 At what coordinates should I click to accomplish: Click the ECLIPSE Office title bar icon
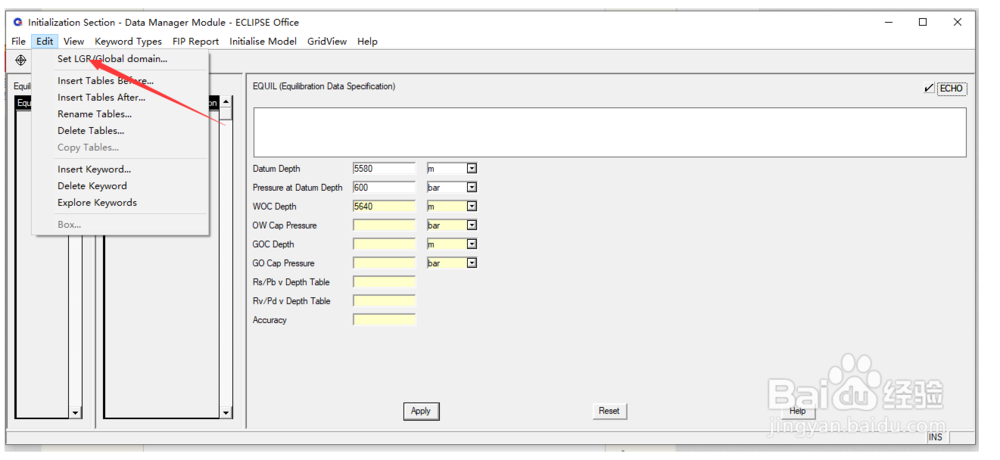point(18,22)
